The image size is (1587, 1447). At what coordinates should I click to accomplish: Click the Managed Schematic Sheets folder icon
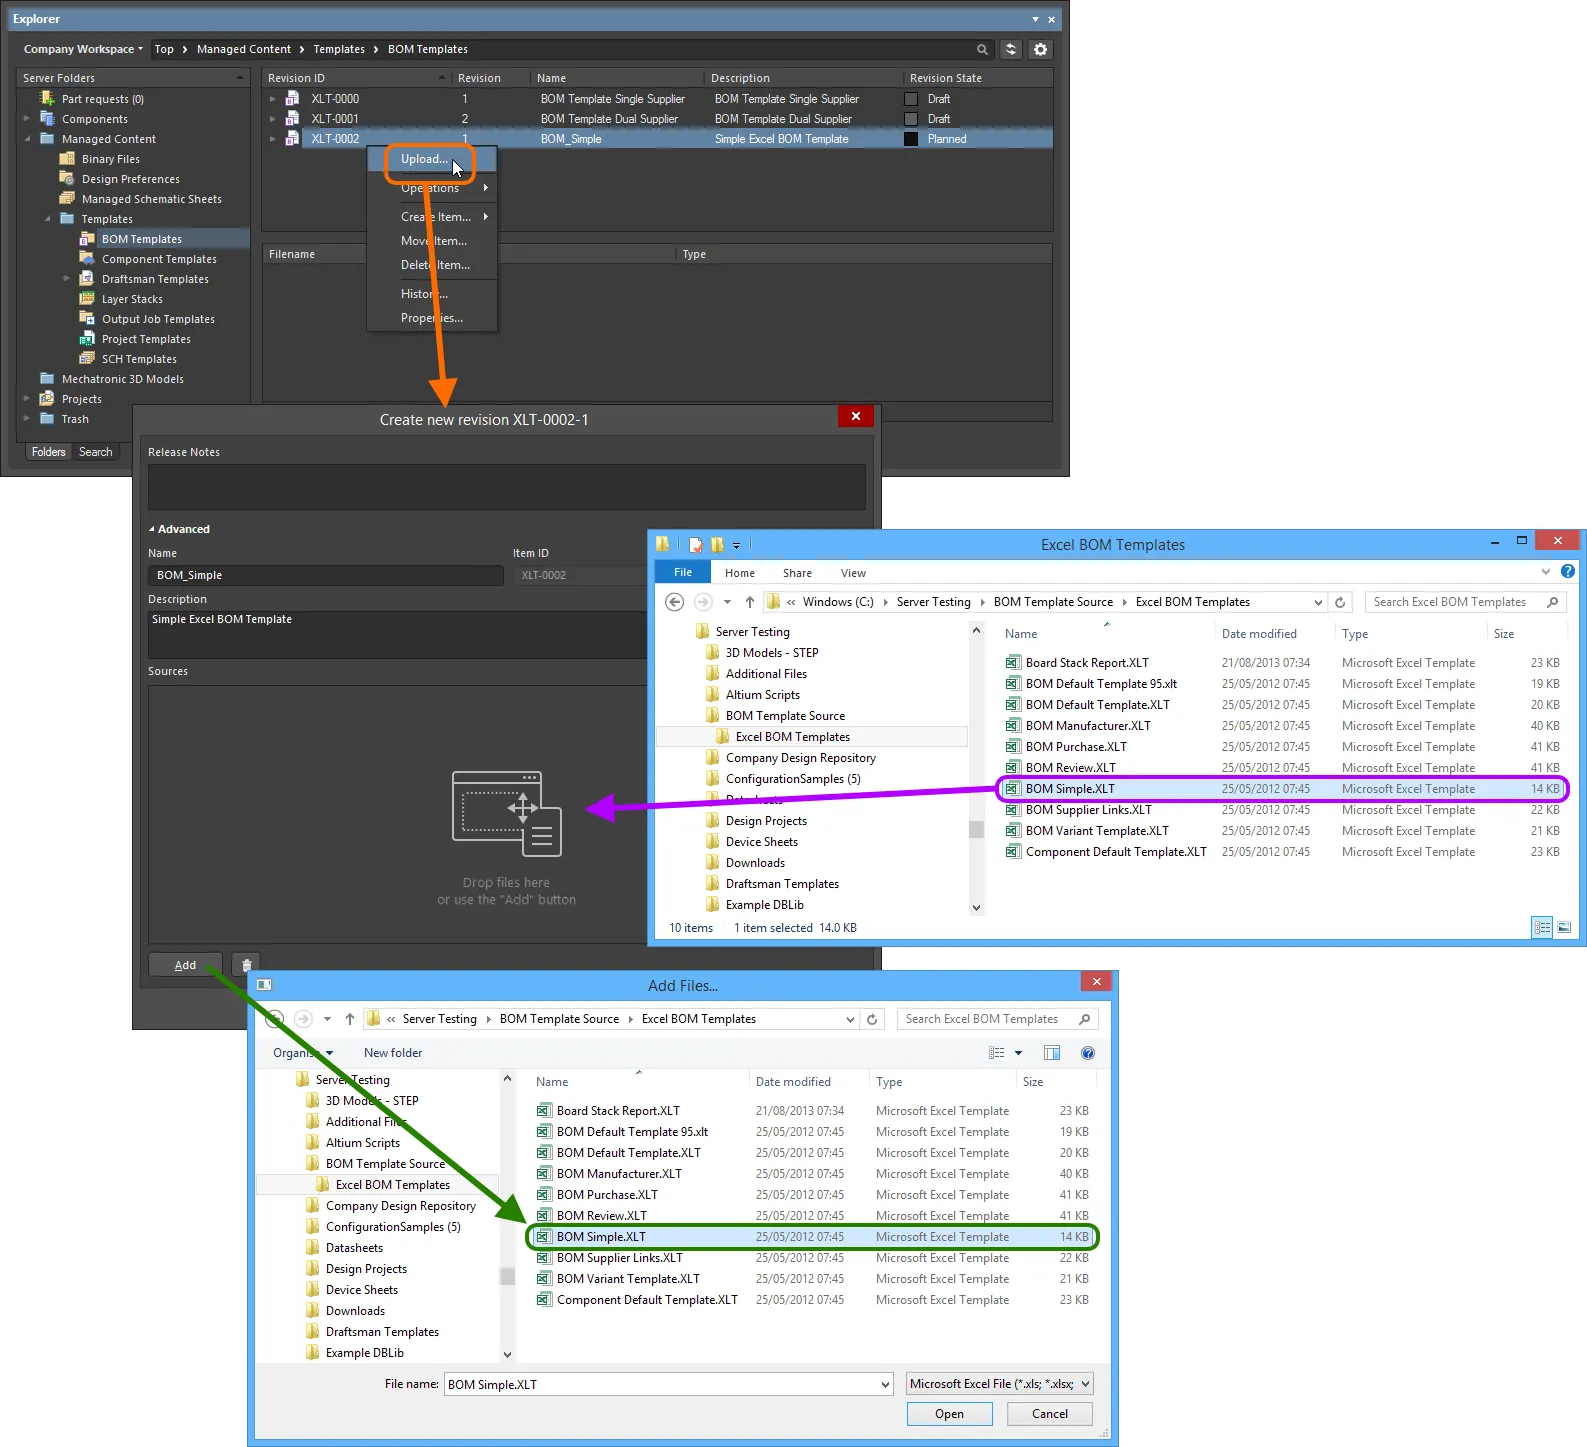(67, 199)
